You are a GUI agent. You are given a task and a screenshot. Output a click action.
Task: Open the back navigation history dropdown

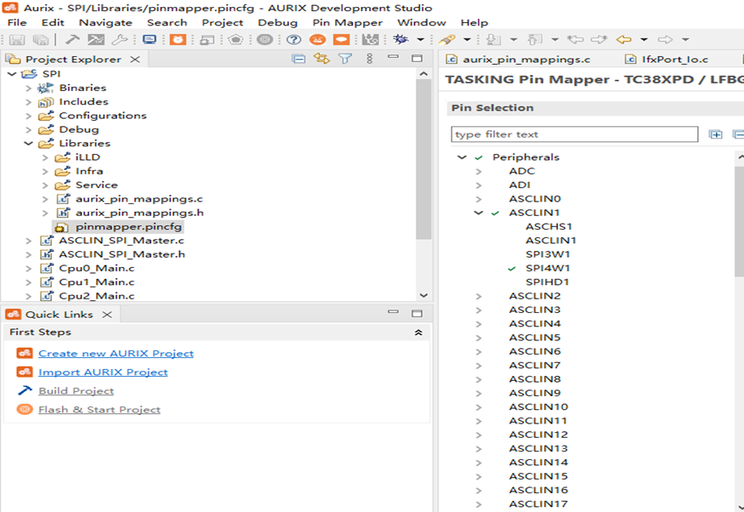click(x=644, y=39)
